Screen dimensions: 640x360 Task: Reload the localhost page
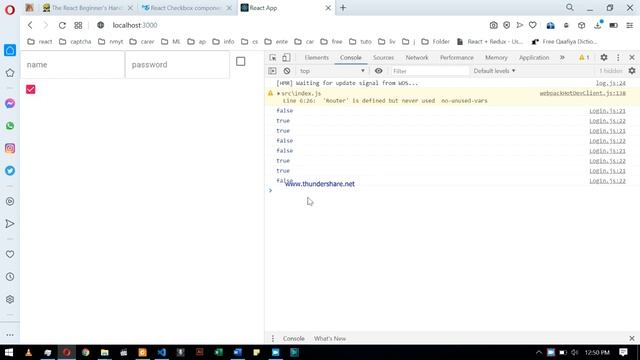point(62,25)
